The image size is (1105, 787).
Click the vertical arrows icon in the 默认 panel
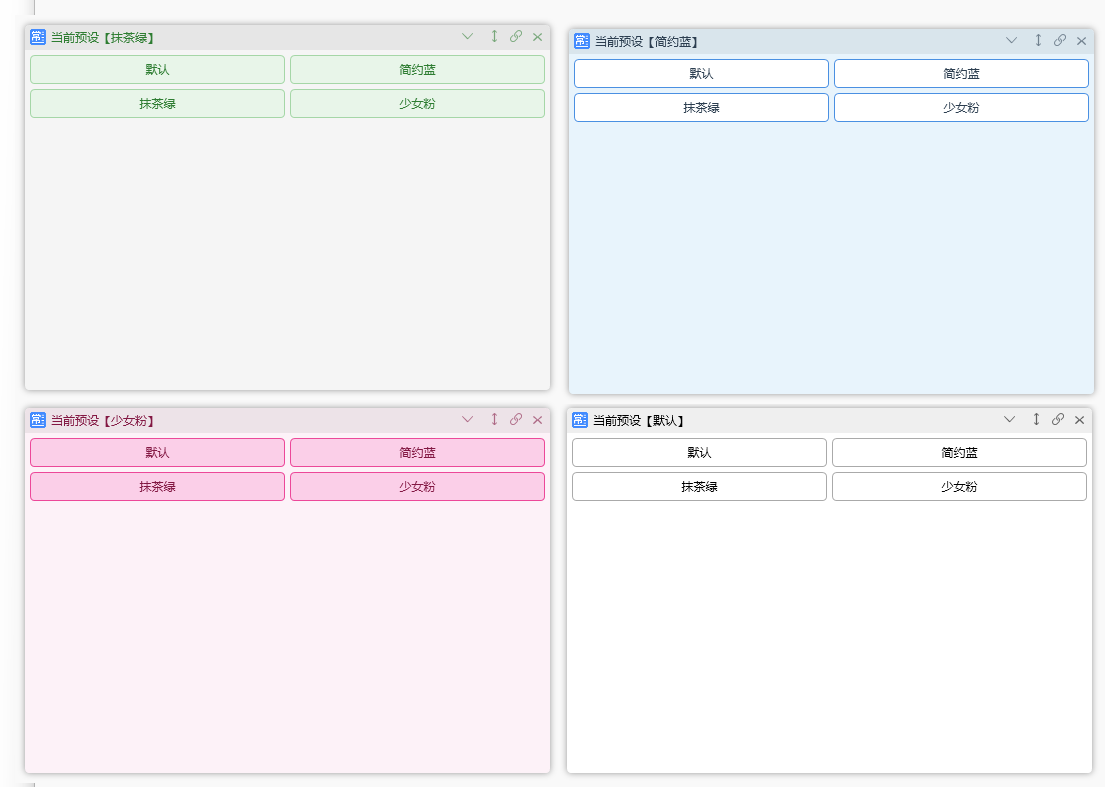point(1036,420)
